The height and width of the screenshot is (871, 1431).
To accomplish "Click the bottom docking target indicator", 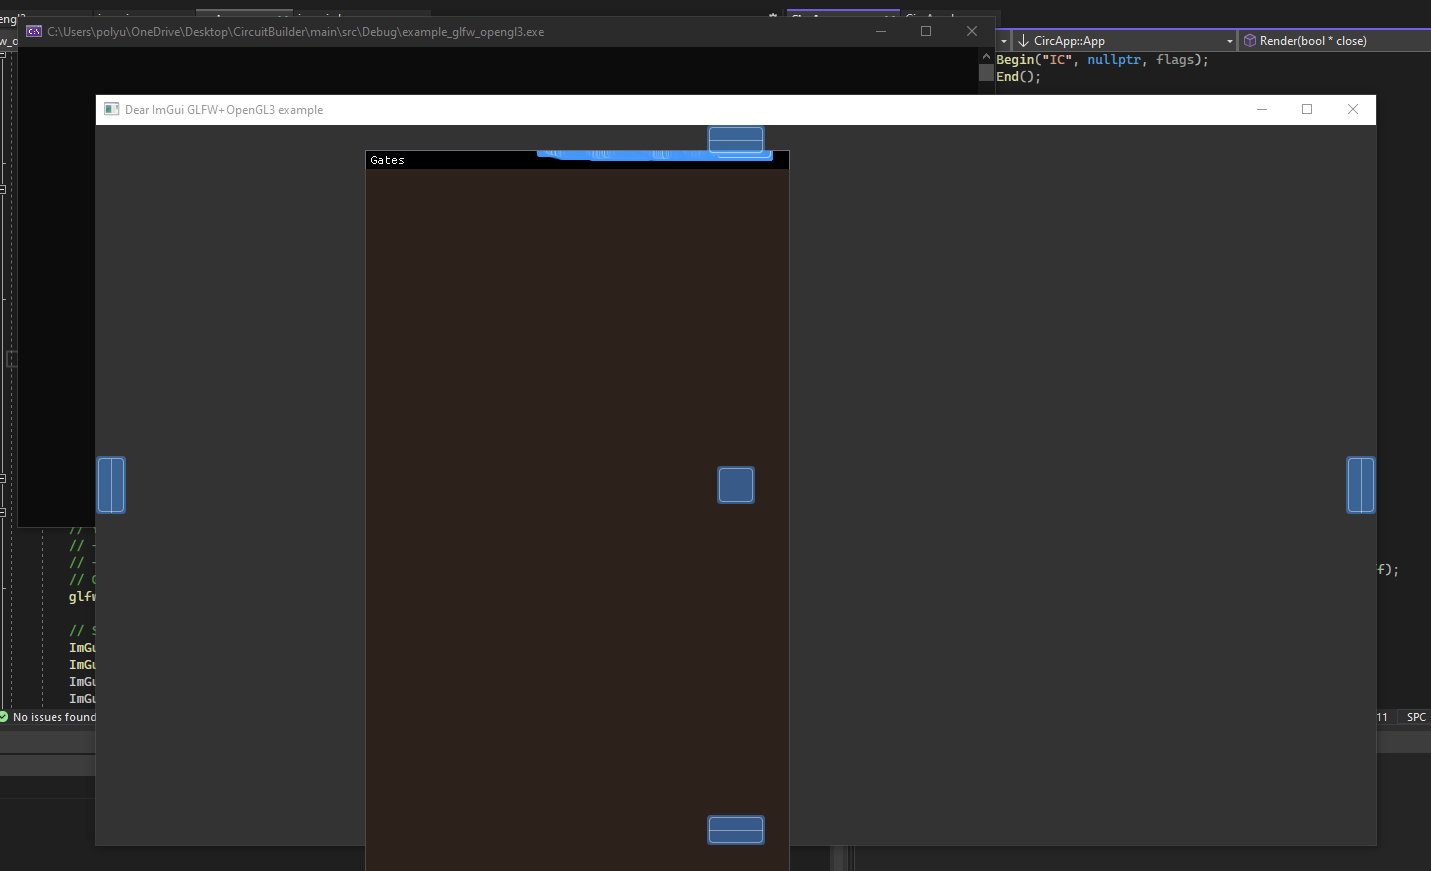I will [x=736, y=830].
